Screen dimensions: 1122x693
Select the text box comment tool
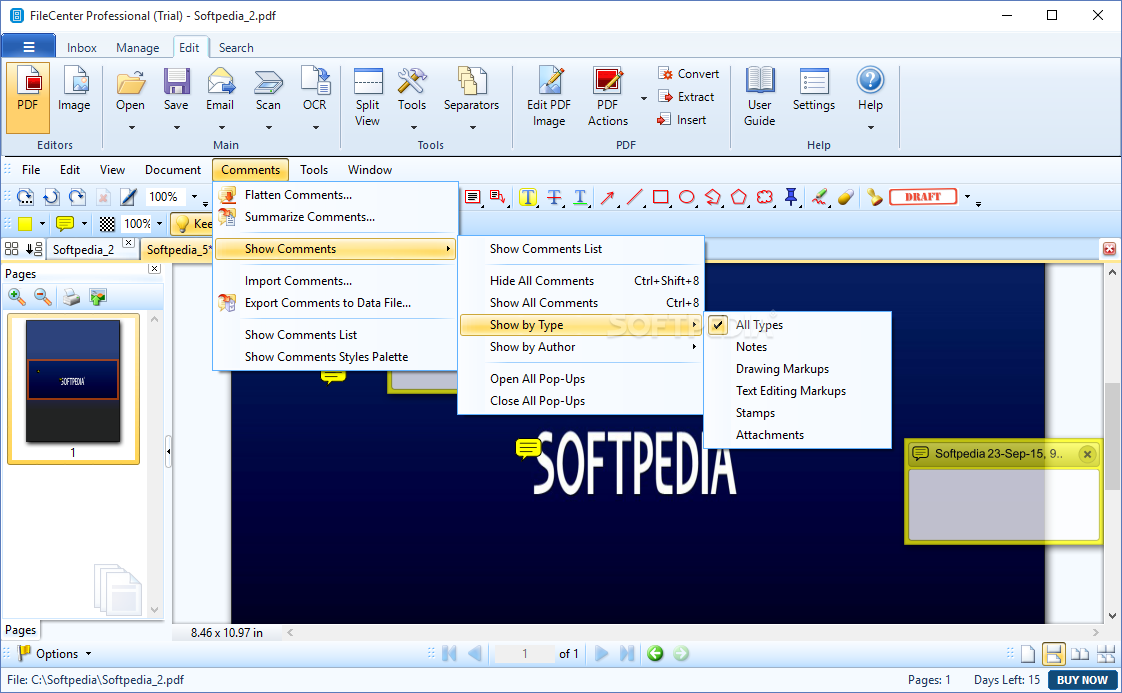[472, 197]
